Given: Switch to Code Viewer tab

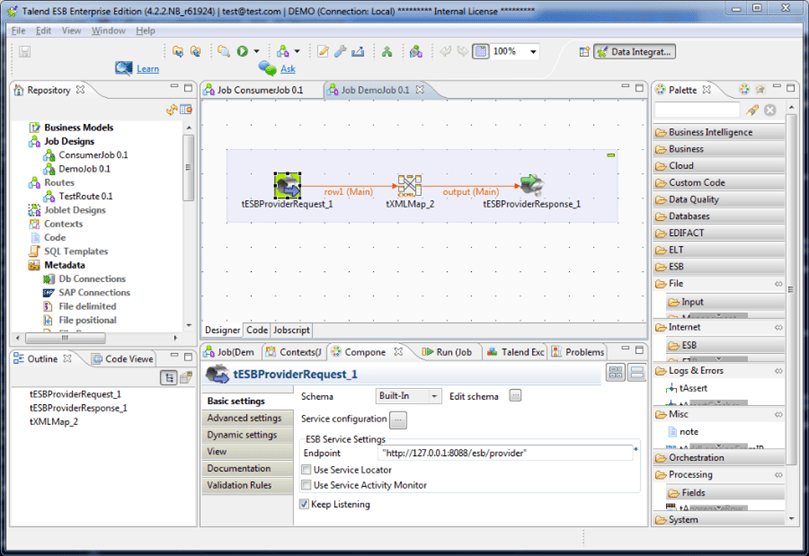Looking at the screenshot, I should [124, 358].
